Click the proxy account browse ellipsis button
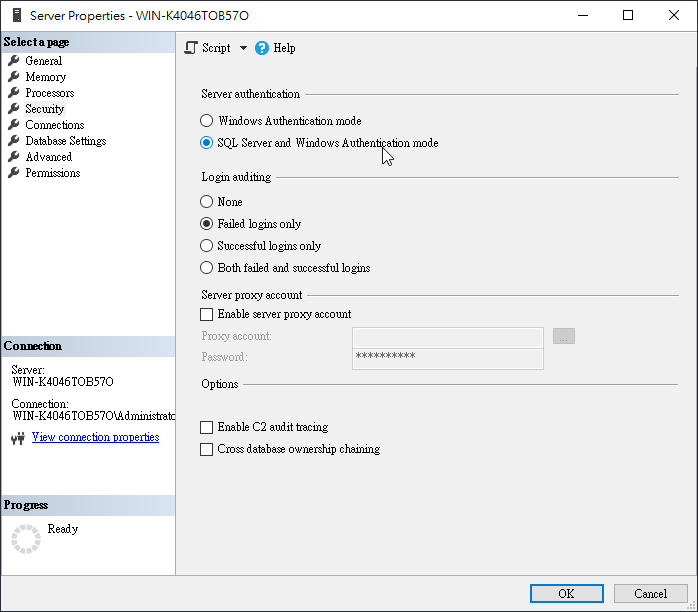698x612 pixels. pyautogui.click(x=564, y=336)
